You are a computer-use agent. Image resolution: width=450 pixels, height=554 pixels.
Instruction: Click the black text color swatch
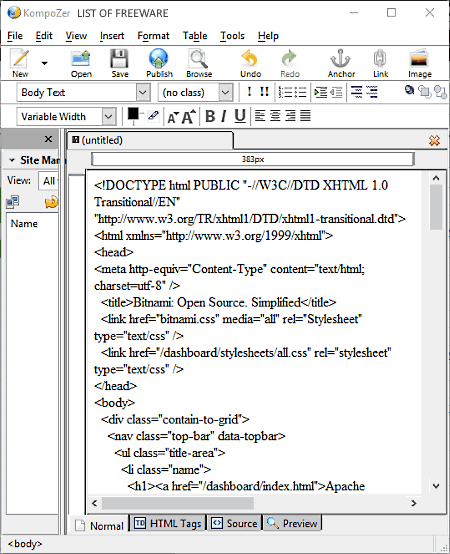[133, 114]
